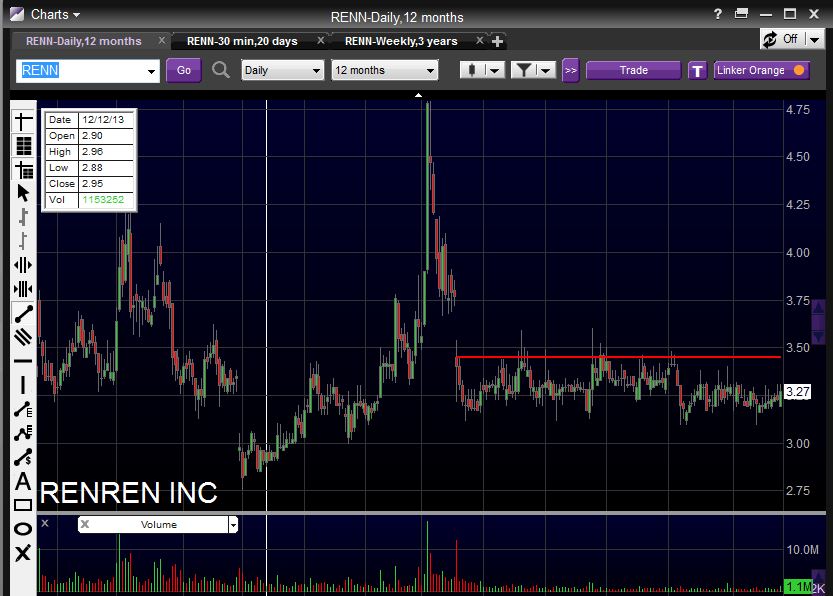
Task: Select the trend line drawing tool
Action: tap(23, 313)
